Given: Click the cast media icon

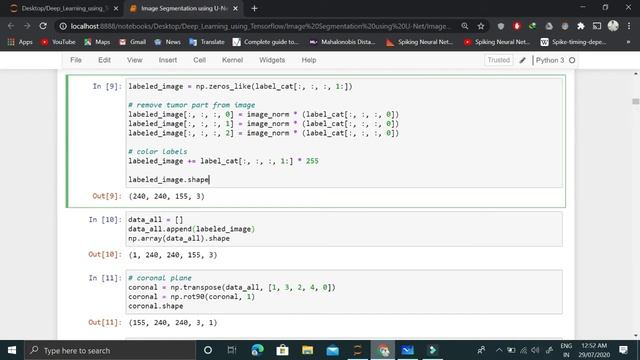Looking at the screenshot, I should (x=597, y=26).
